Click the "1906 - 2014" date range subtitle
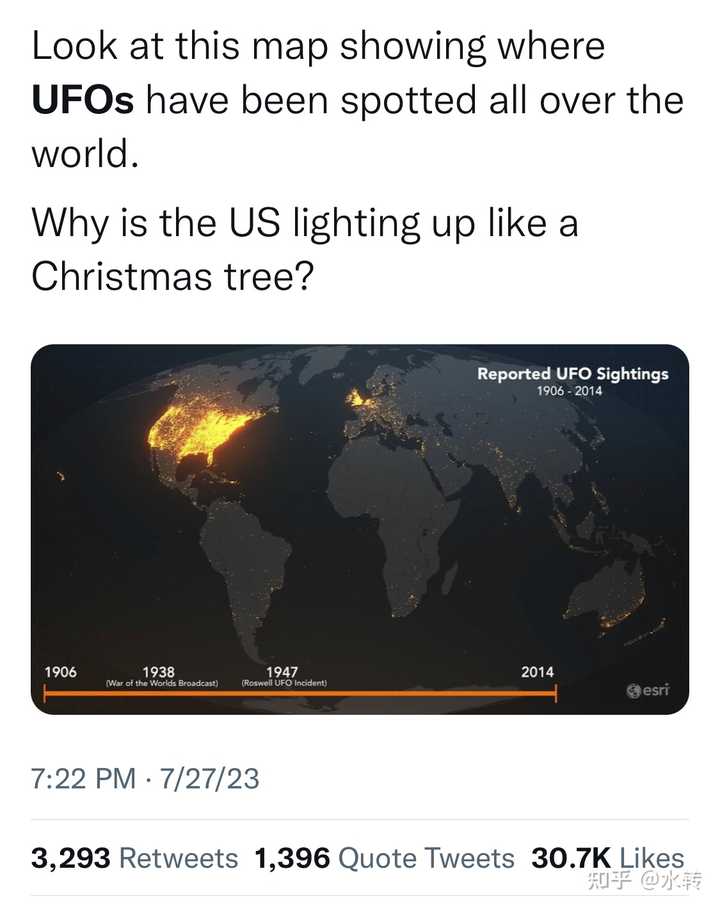Image resolution: width=720 pixels, height=910 pixels. click(x=569, y=391)
